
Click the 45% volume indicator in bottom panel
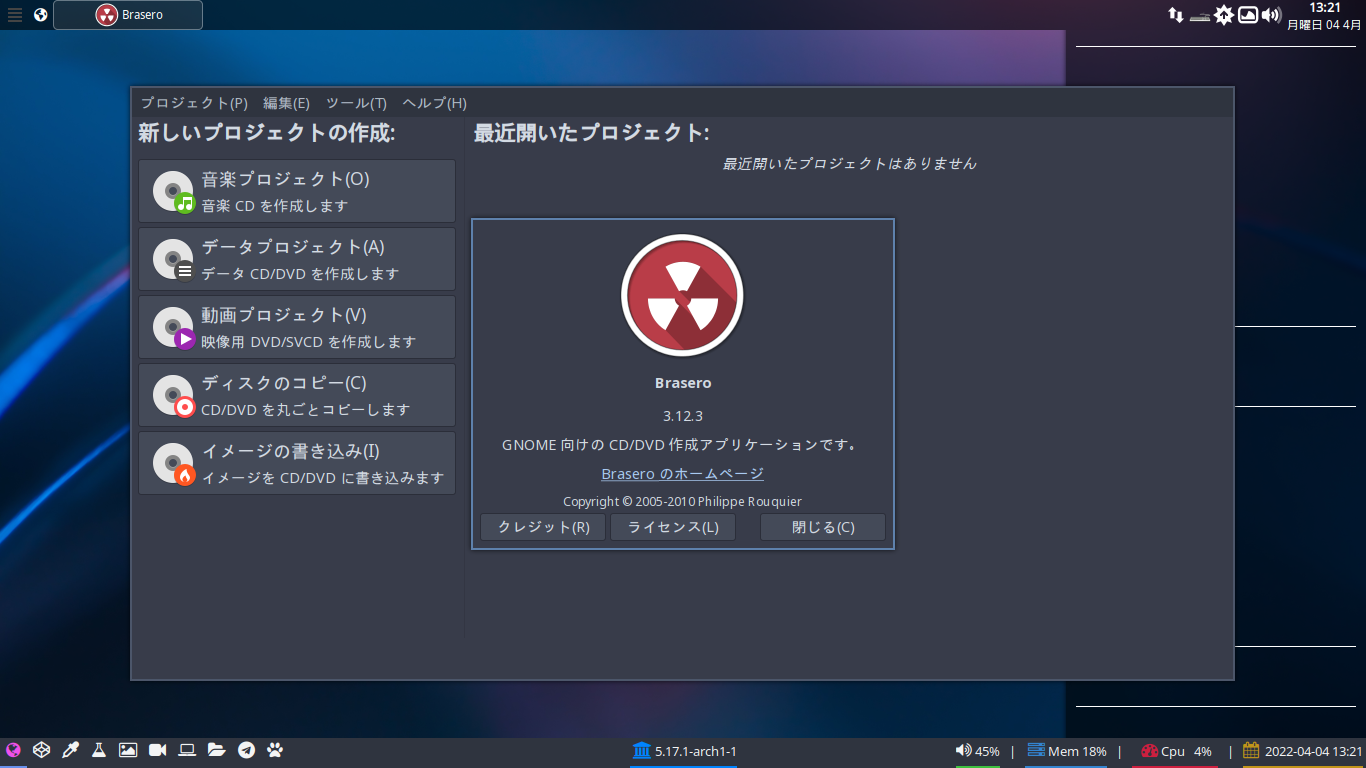[977, 751]
